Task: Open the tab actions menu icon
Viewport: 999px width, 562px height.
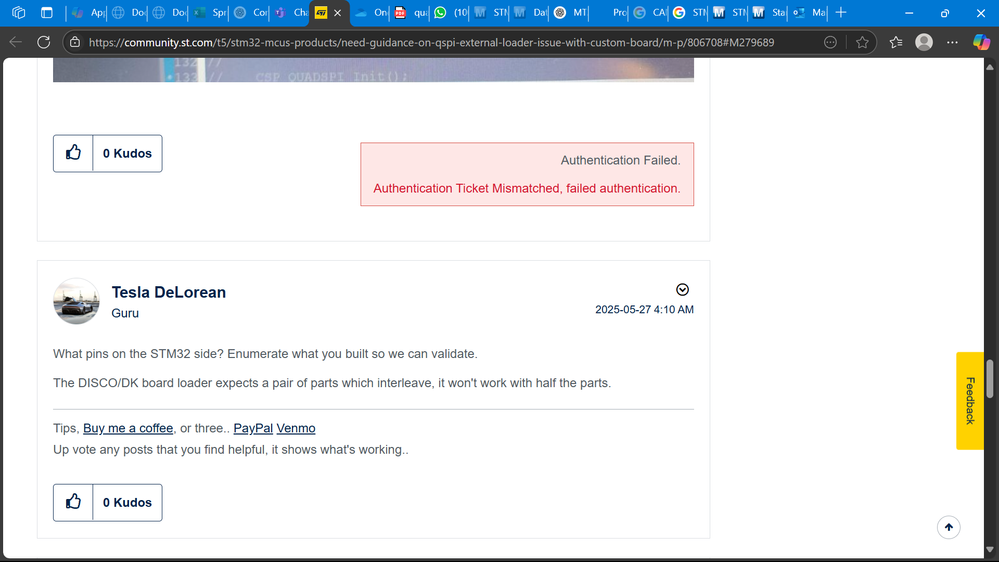Action: tap(47, 13)
